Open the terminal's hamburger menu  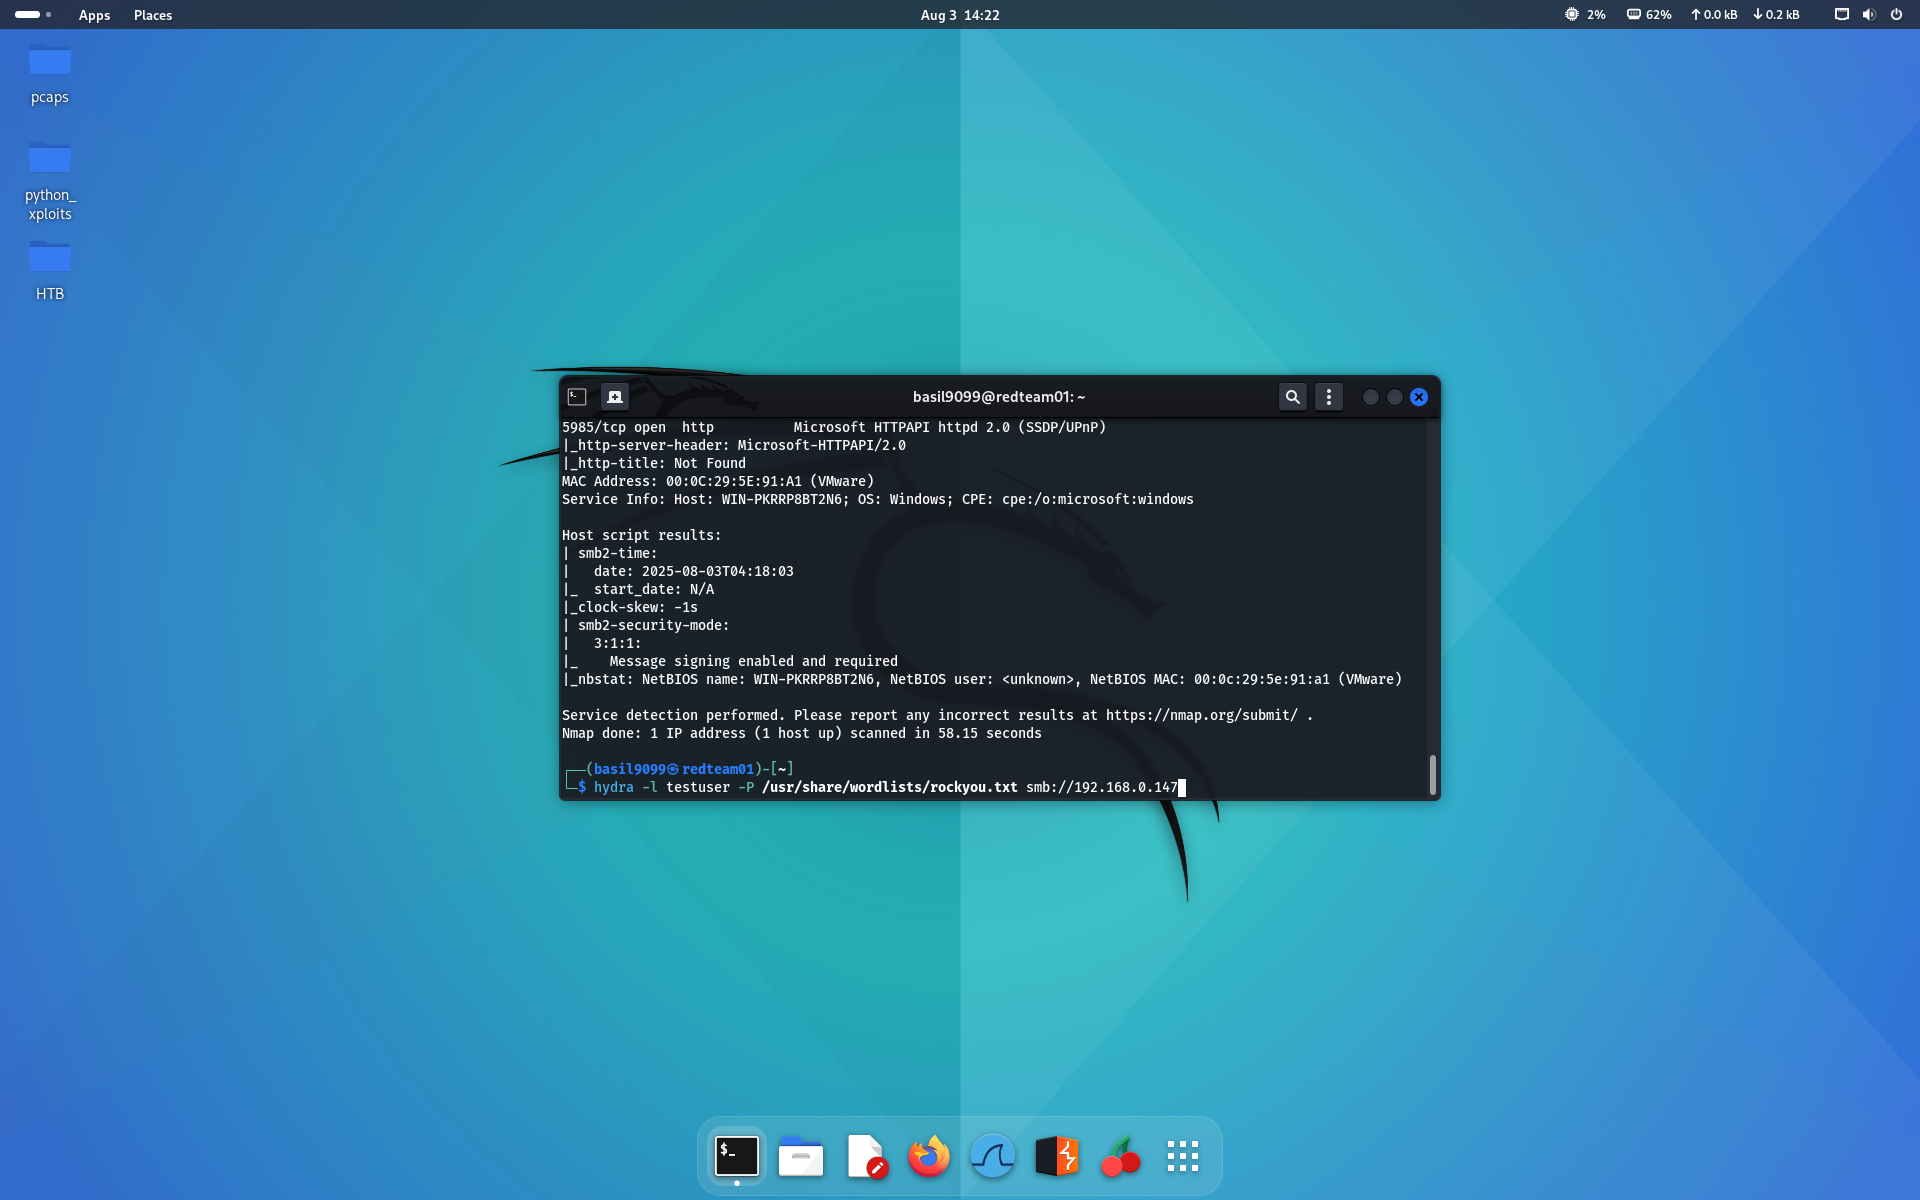pyautogui.click(x=1329, y=396)
